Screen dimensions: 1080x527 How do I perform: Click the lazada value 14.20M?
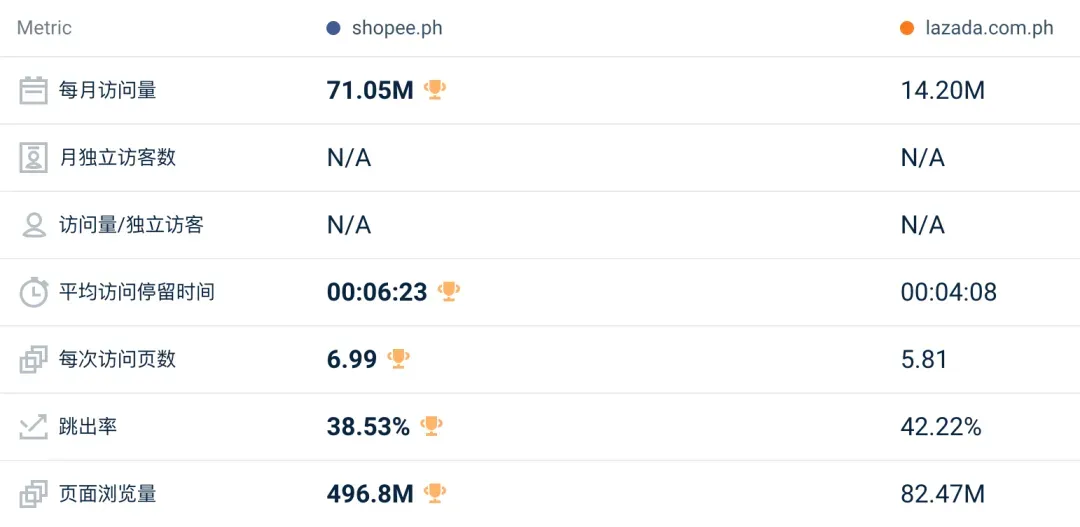click(x=943, y=90)
